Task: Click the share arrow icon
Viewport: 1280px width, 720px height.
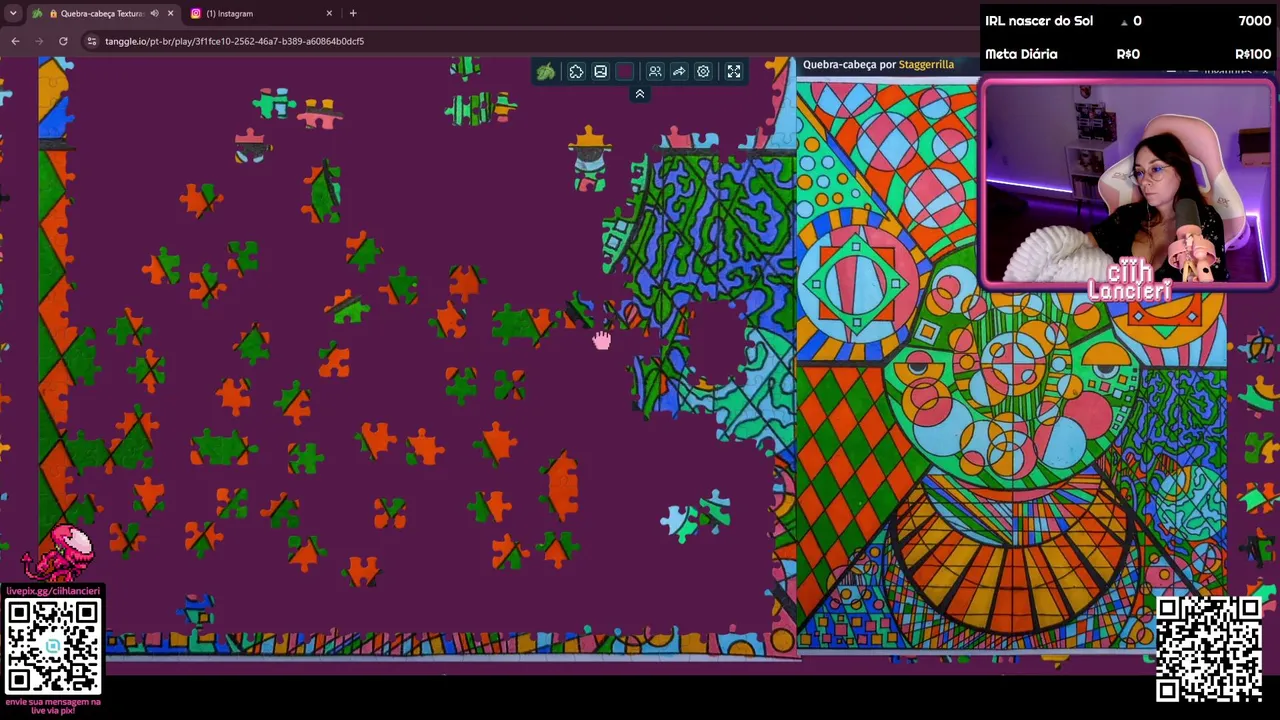Action: tap(679, 72)
